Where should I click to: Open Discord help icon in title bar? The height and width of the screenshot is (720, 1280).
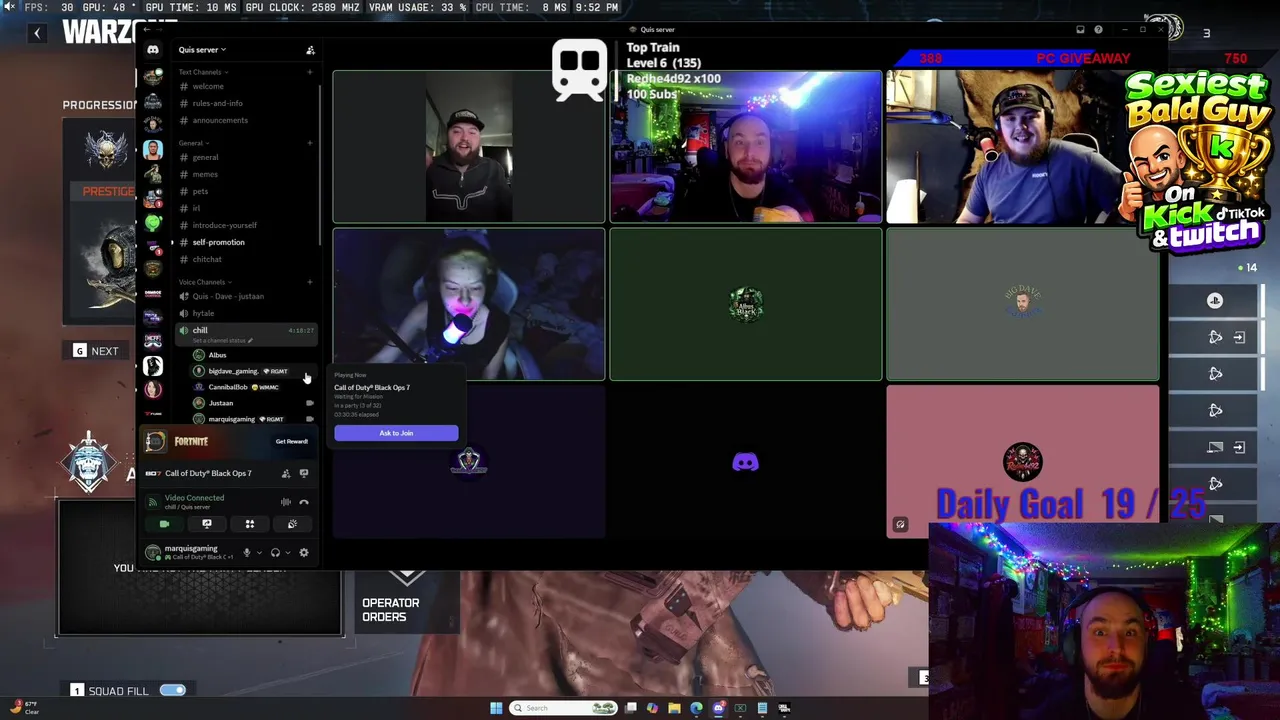pos(1098,30)
